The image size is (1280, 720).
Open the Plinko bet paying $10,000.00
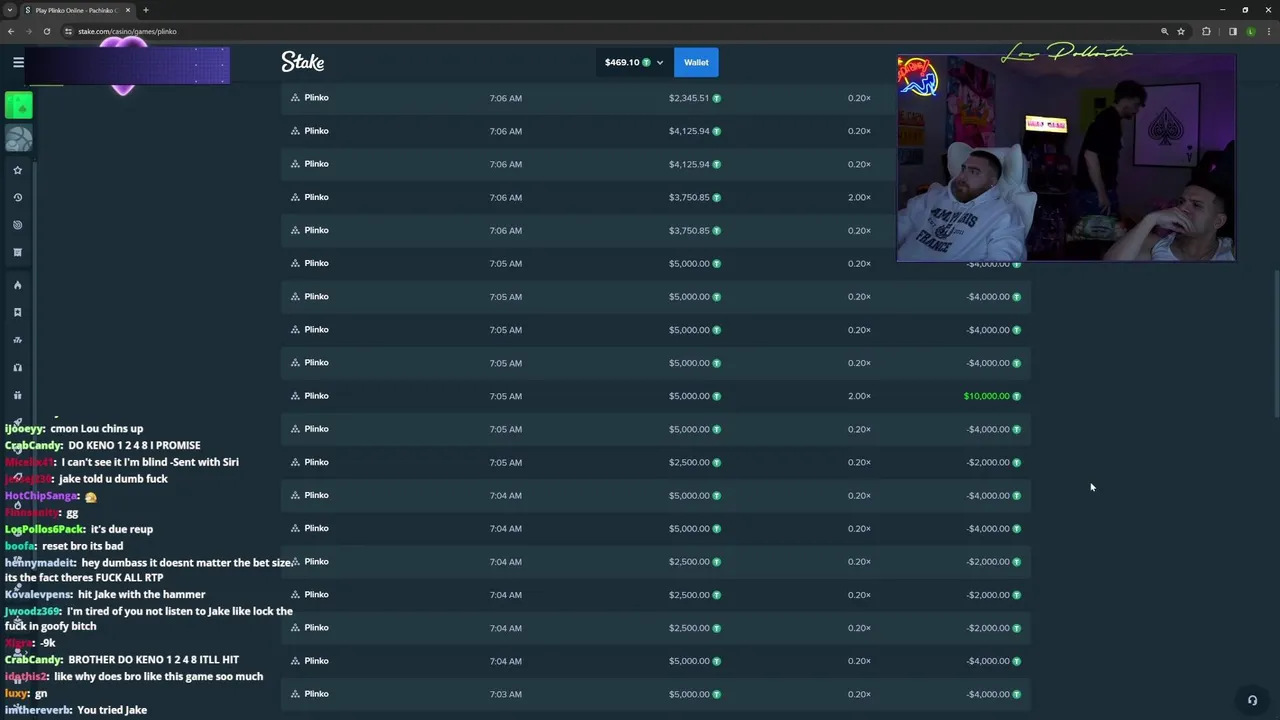(x=655, y=396)
